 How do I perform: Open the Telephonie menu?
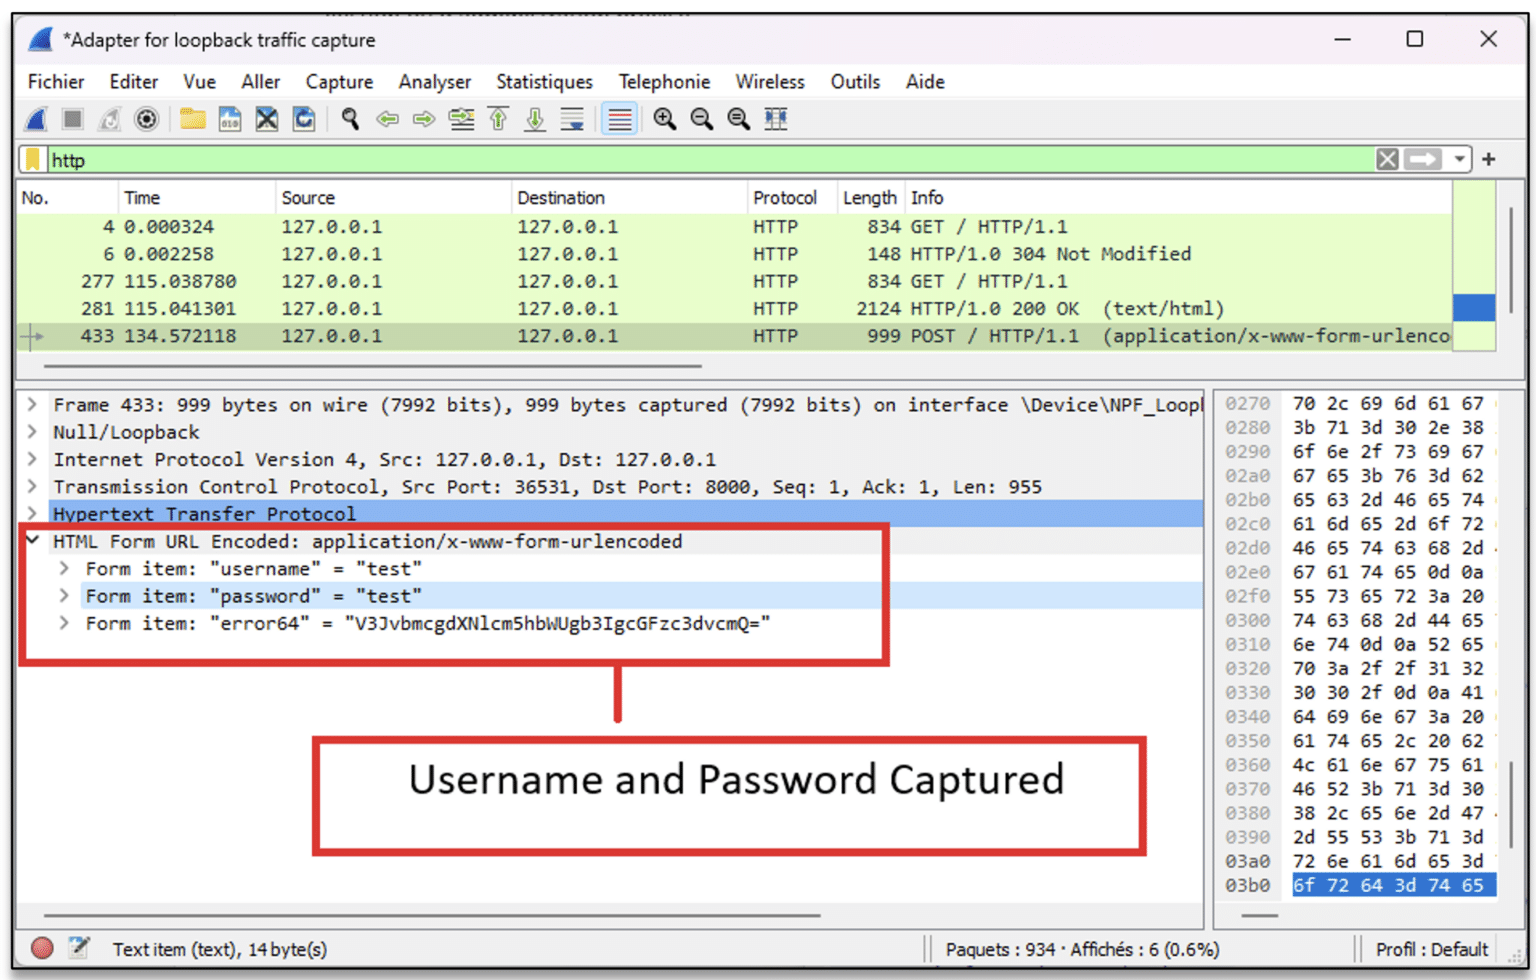(664, 82)
